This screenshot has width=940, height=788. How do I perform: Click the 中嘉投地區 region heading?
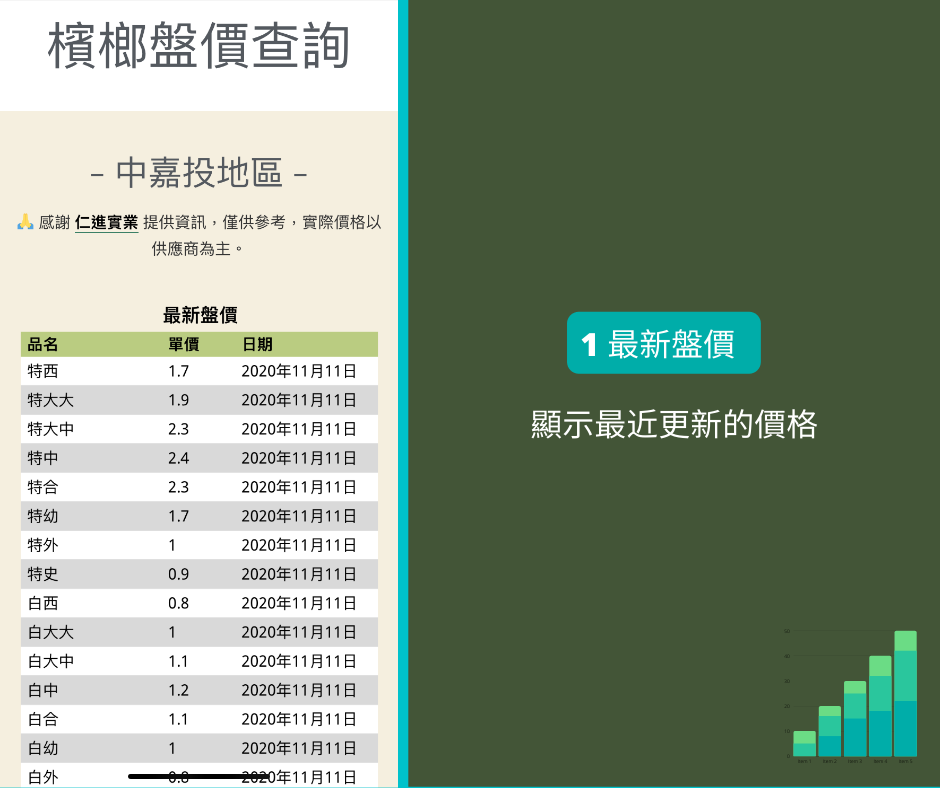point(199,173)
